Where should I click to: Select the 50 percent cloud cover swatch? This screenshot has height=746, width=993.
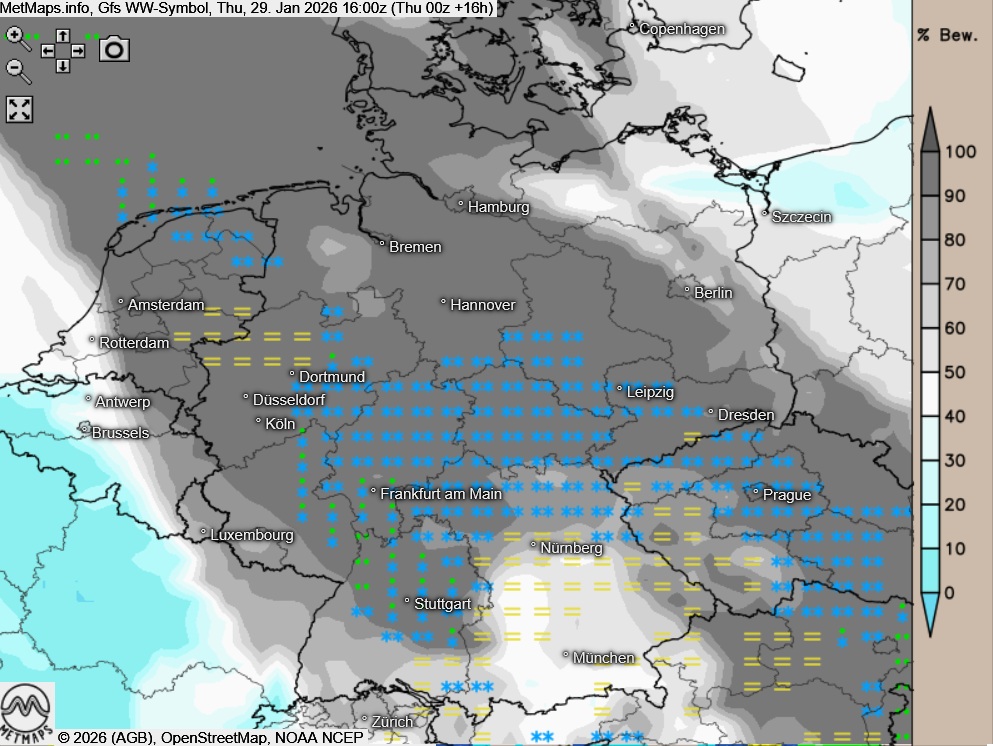(929, 372)
